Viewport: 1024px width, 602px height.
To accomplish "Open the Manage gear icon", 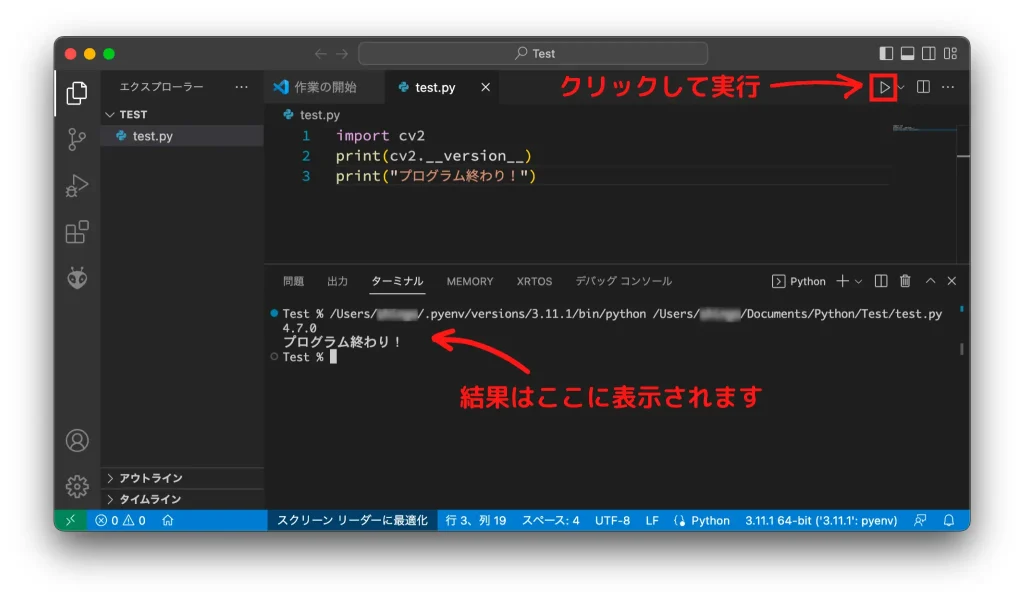I will 77,486.
